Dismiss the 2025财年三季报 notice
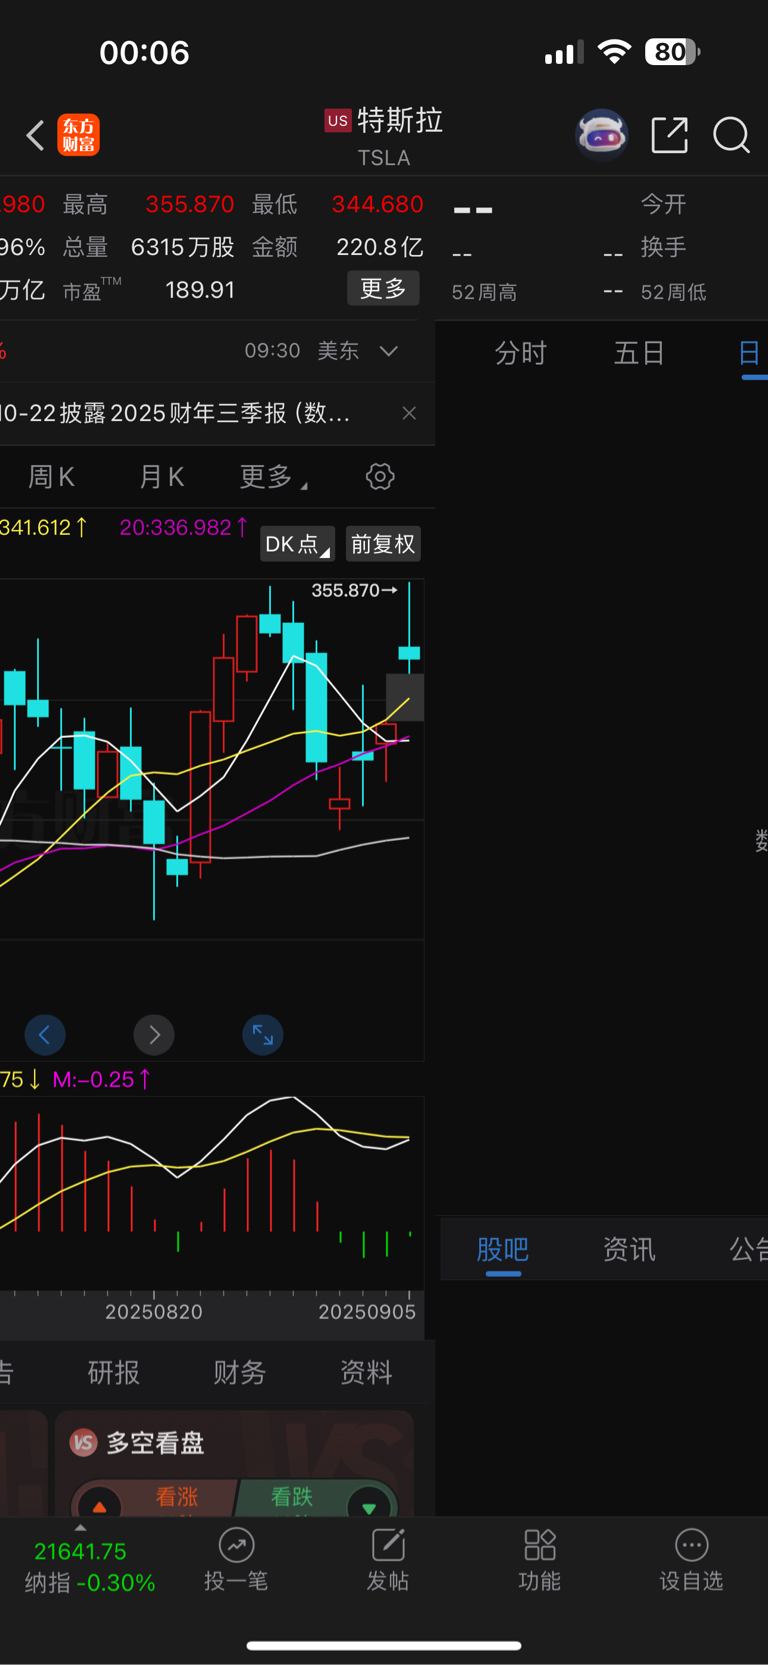This screenshot has width=768, height=1665. pos(409,413)
